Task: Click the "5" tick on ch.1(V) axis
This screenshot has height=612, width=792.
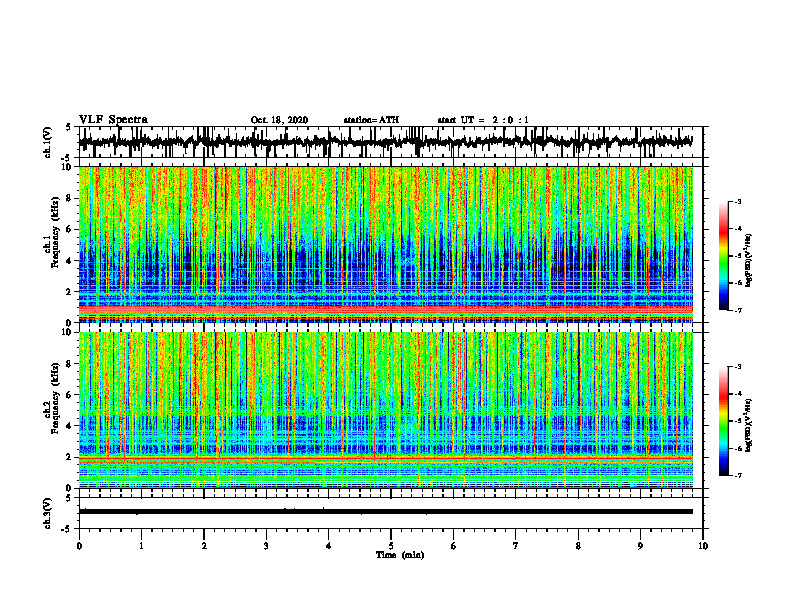Action: (68, 127)
